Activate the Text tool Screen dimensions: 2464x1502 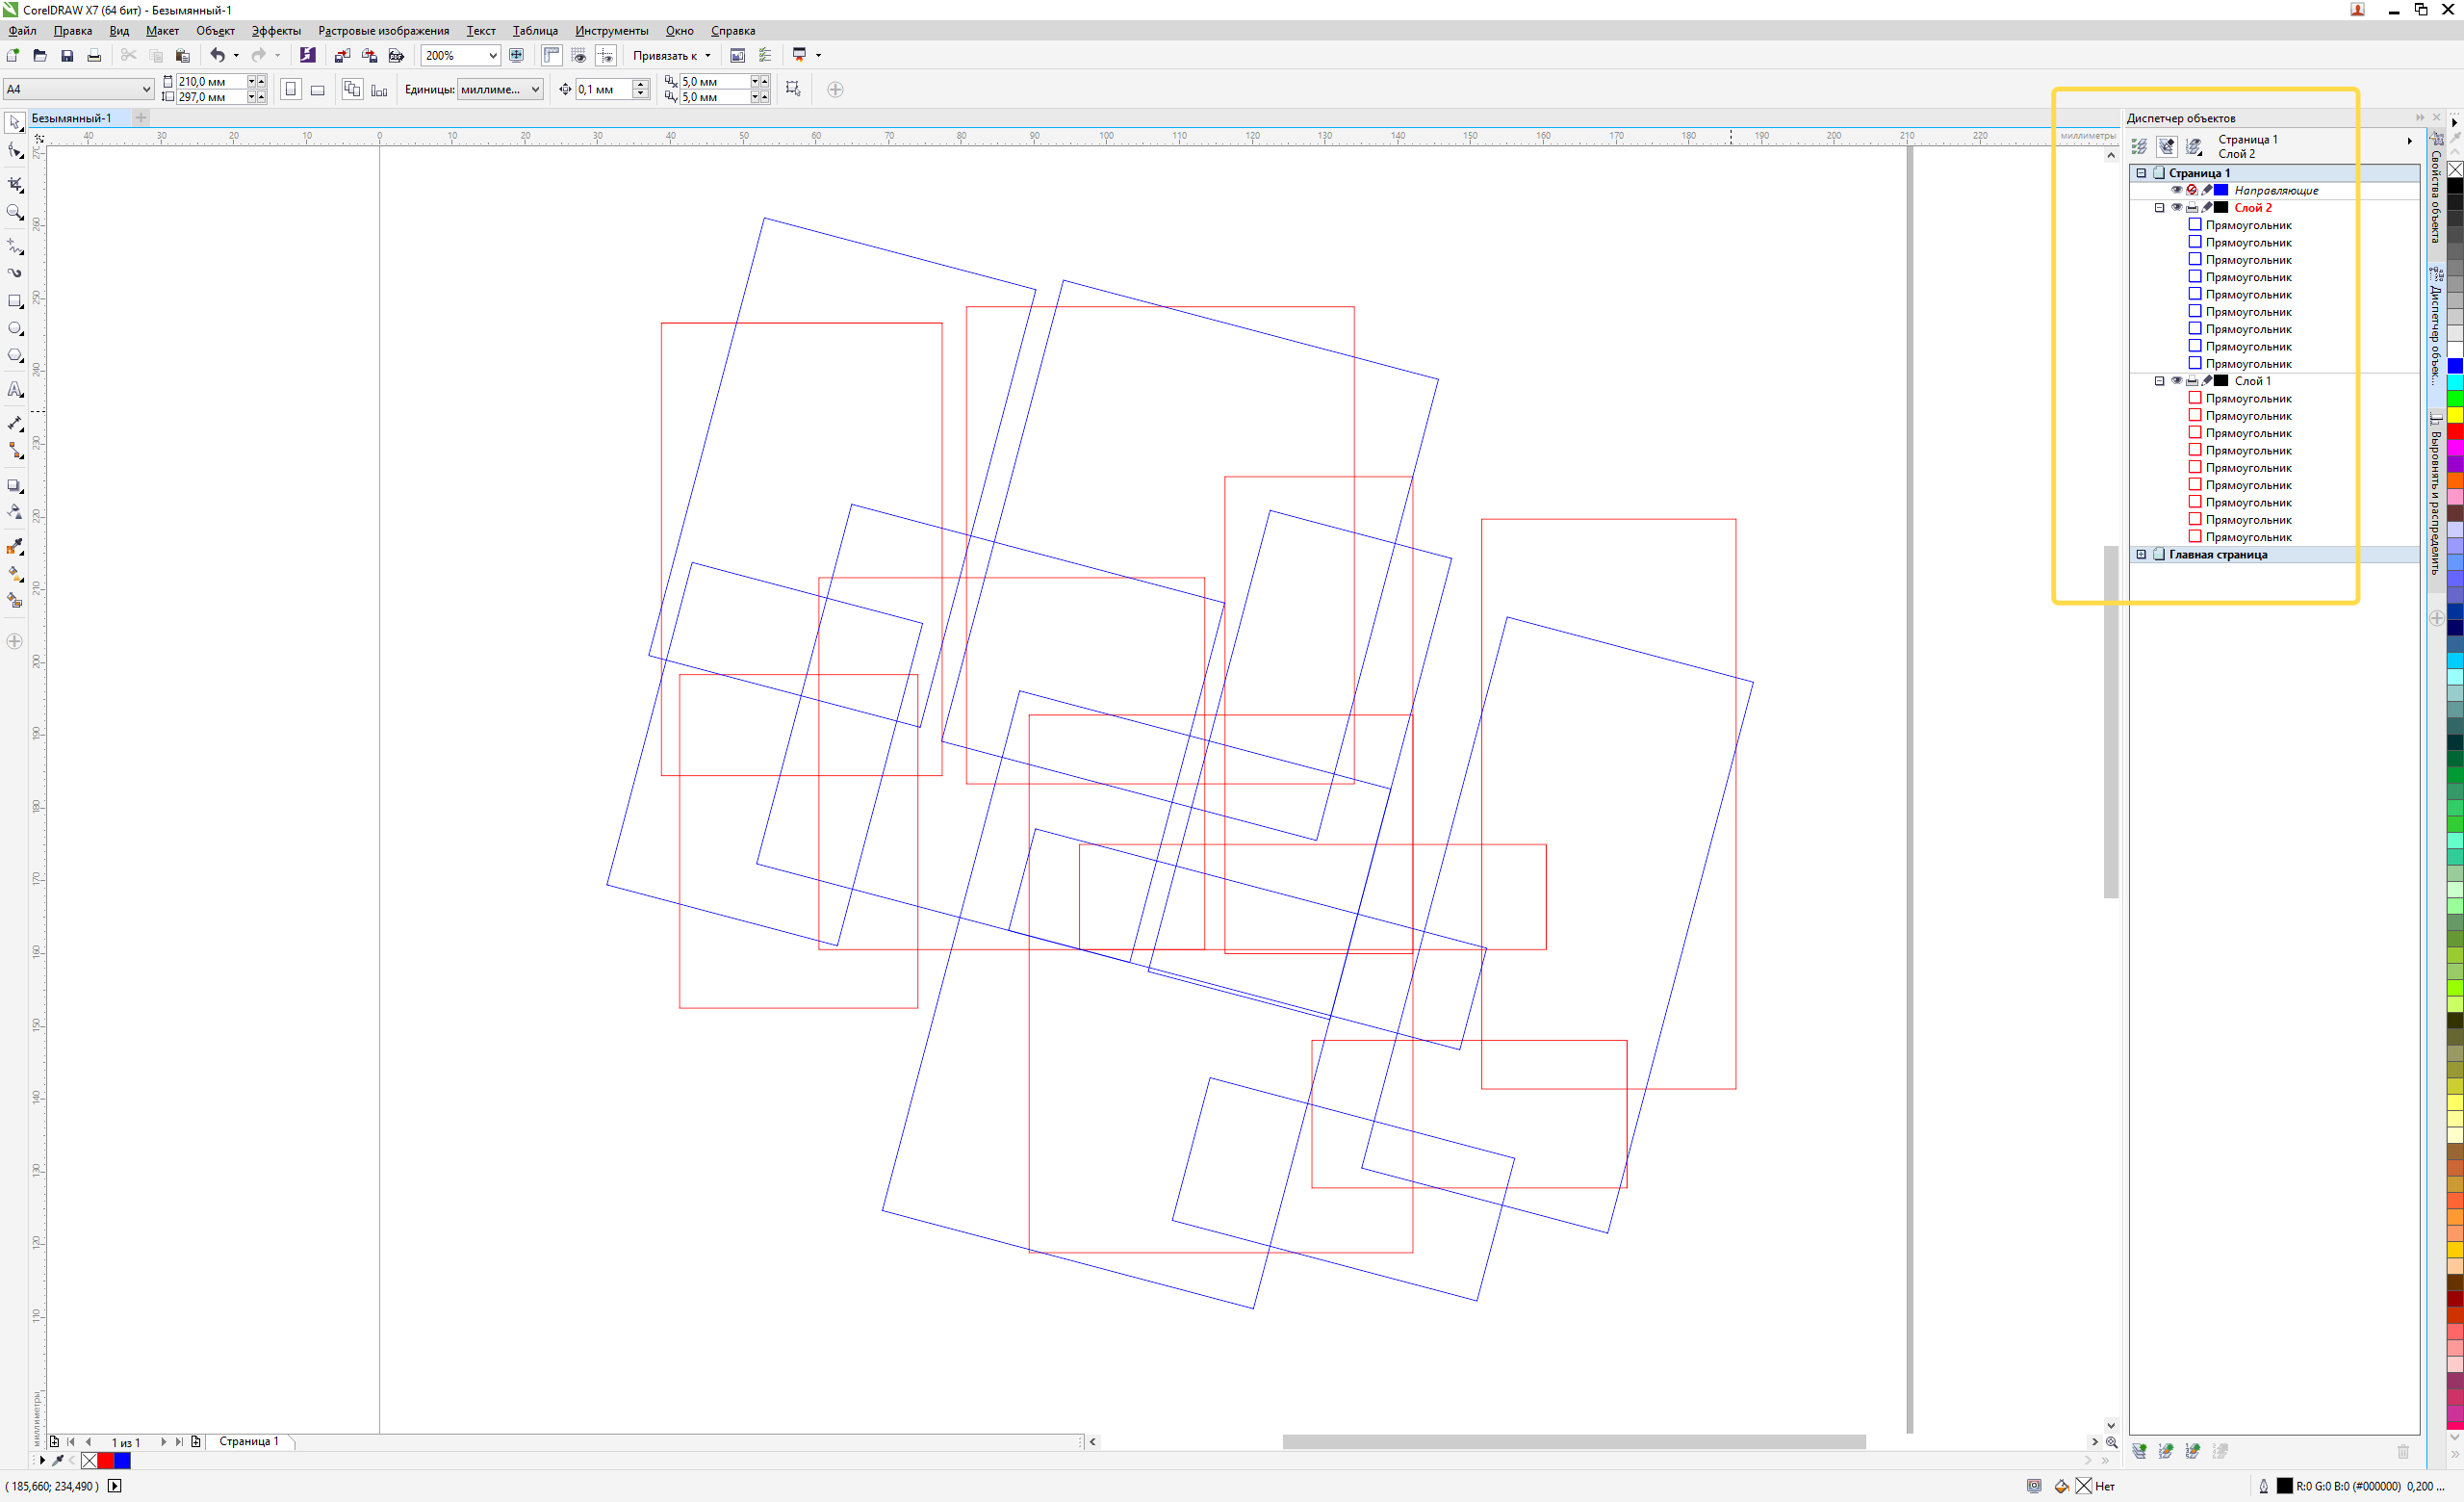click(15, 390)
